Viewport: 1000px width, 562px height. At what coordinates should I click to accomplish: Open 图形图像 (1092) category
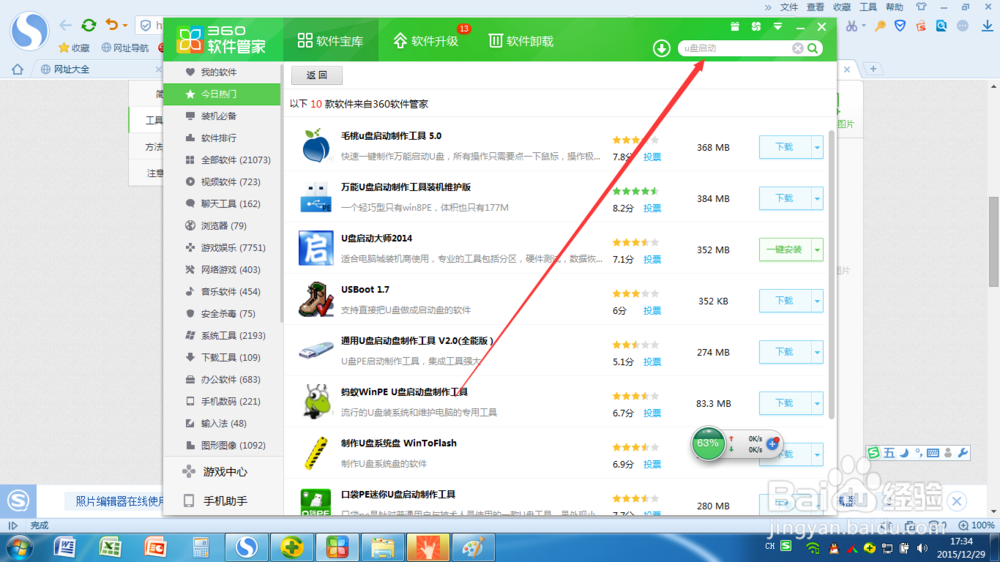pos(221,445)
